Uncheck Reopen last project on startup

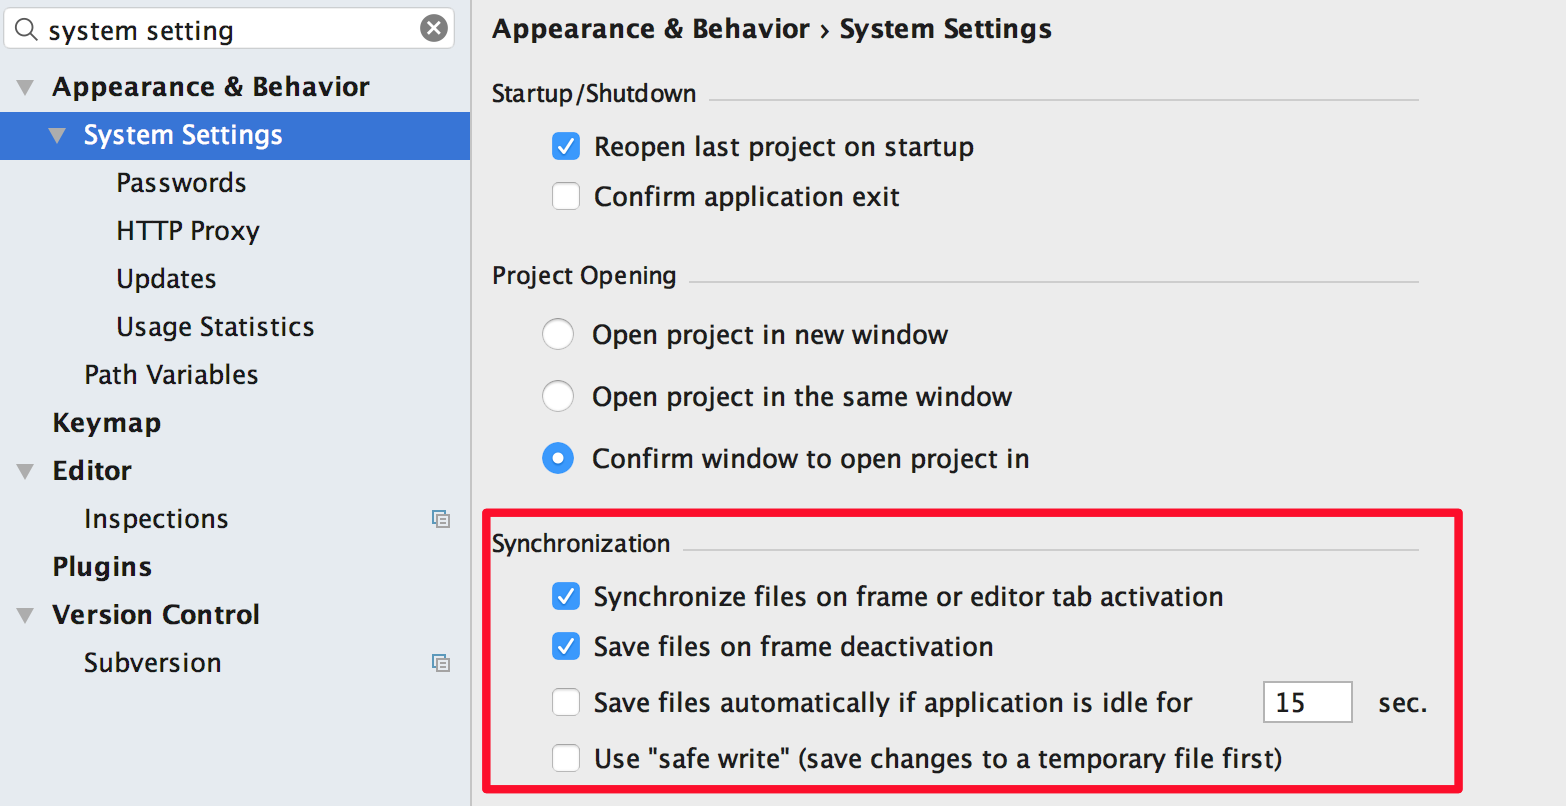[566, 147]
